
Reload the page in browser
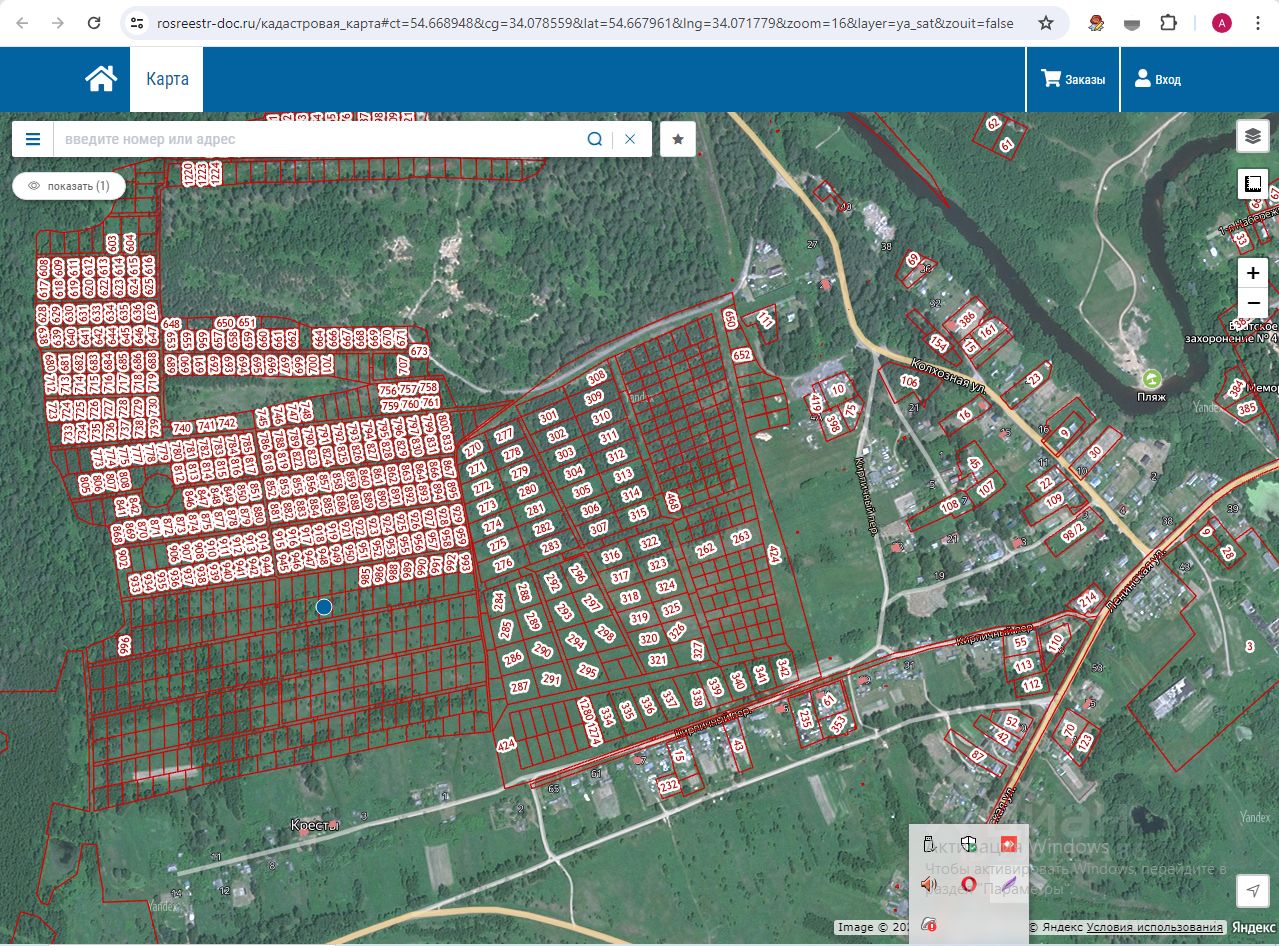point(93,23)
